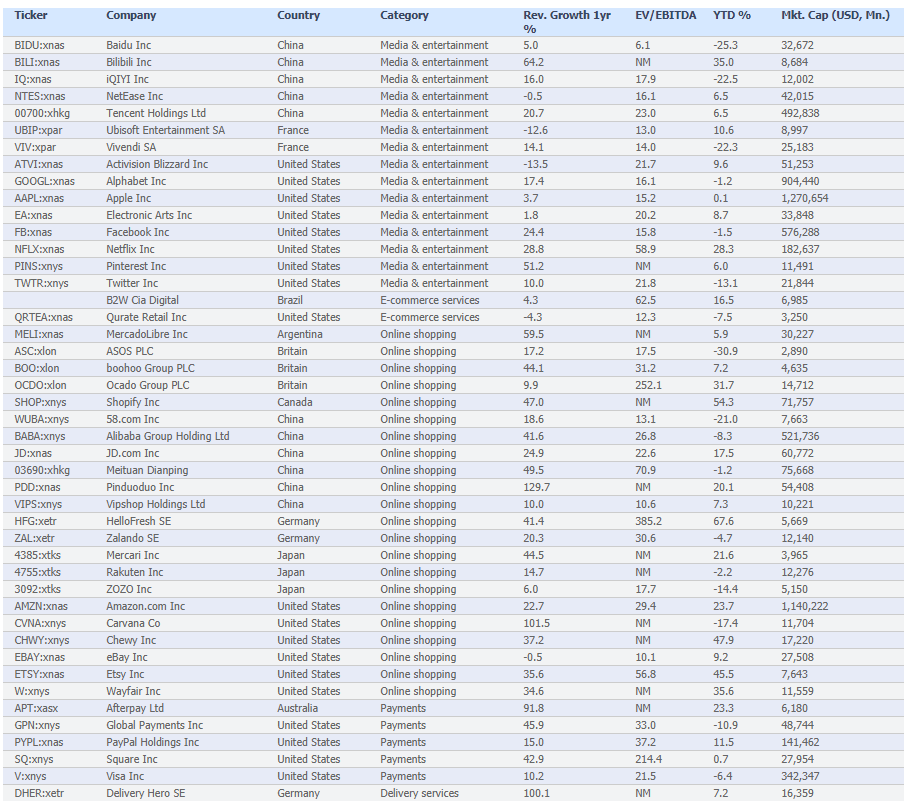The image size is (908, 801).
Task: Click the Ticker column header
Action: click(31, 16)
